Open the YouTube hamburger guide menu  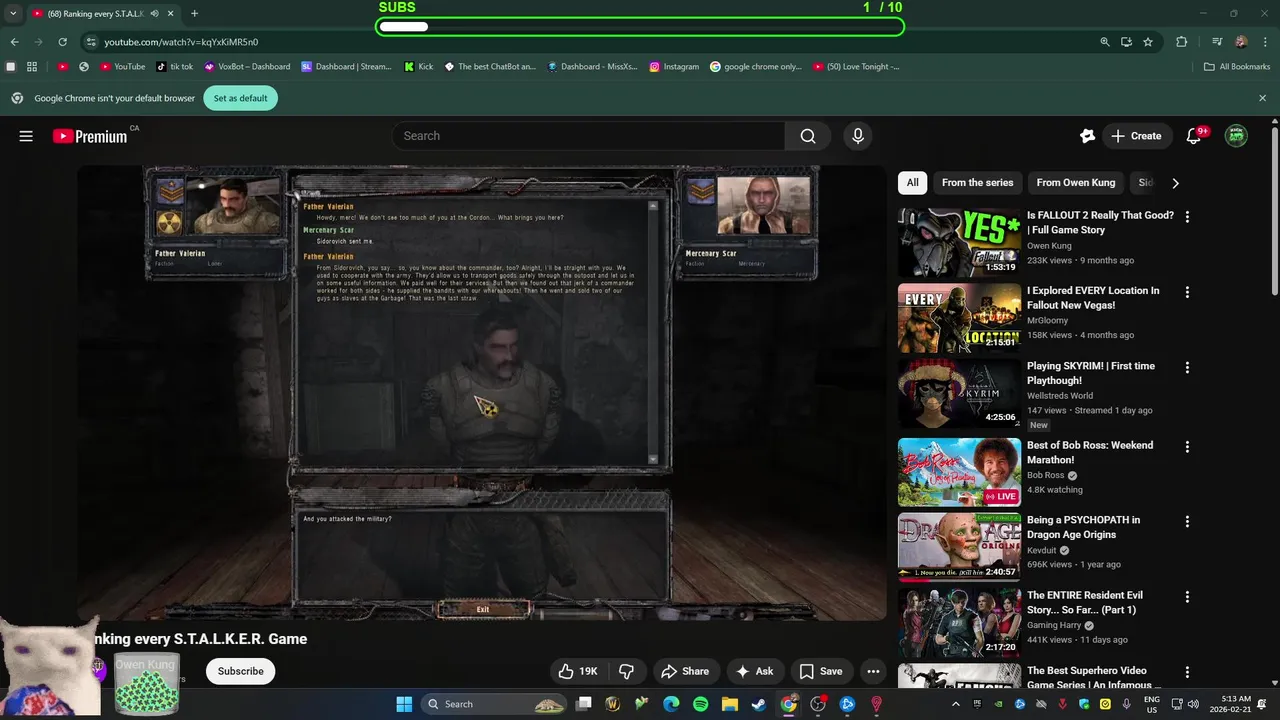26,136
